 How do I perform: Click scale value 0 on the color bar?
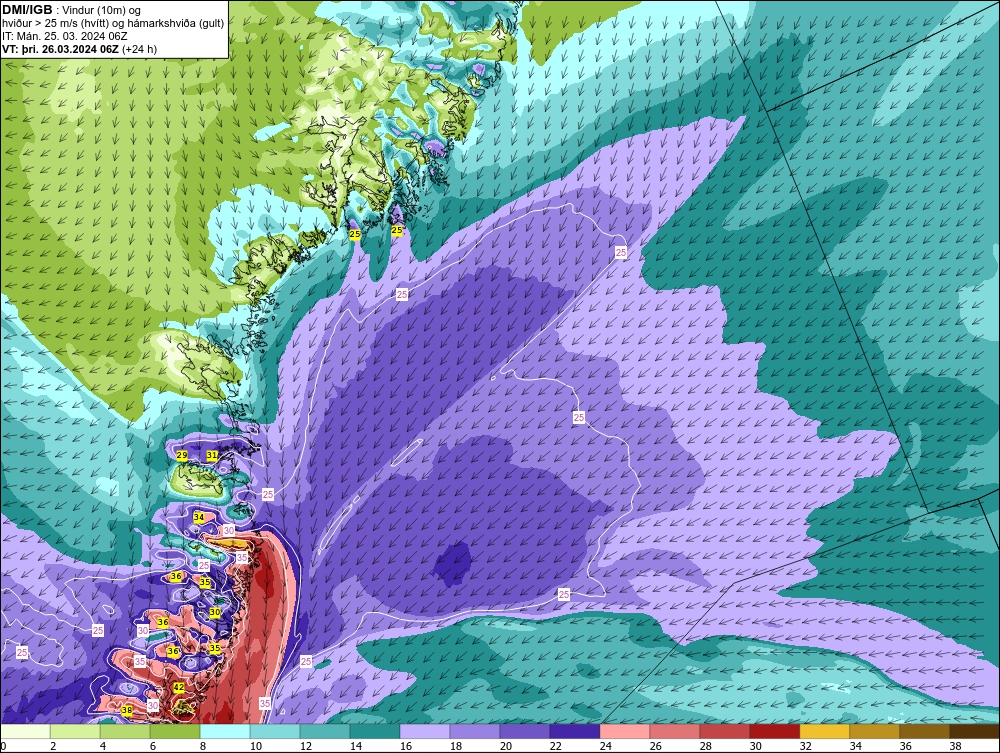tap(3, 746)
